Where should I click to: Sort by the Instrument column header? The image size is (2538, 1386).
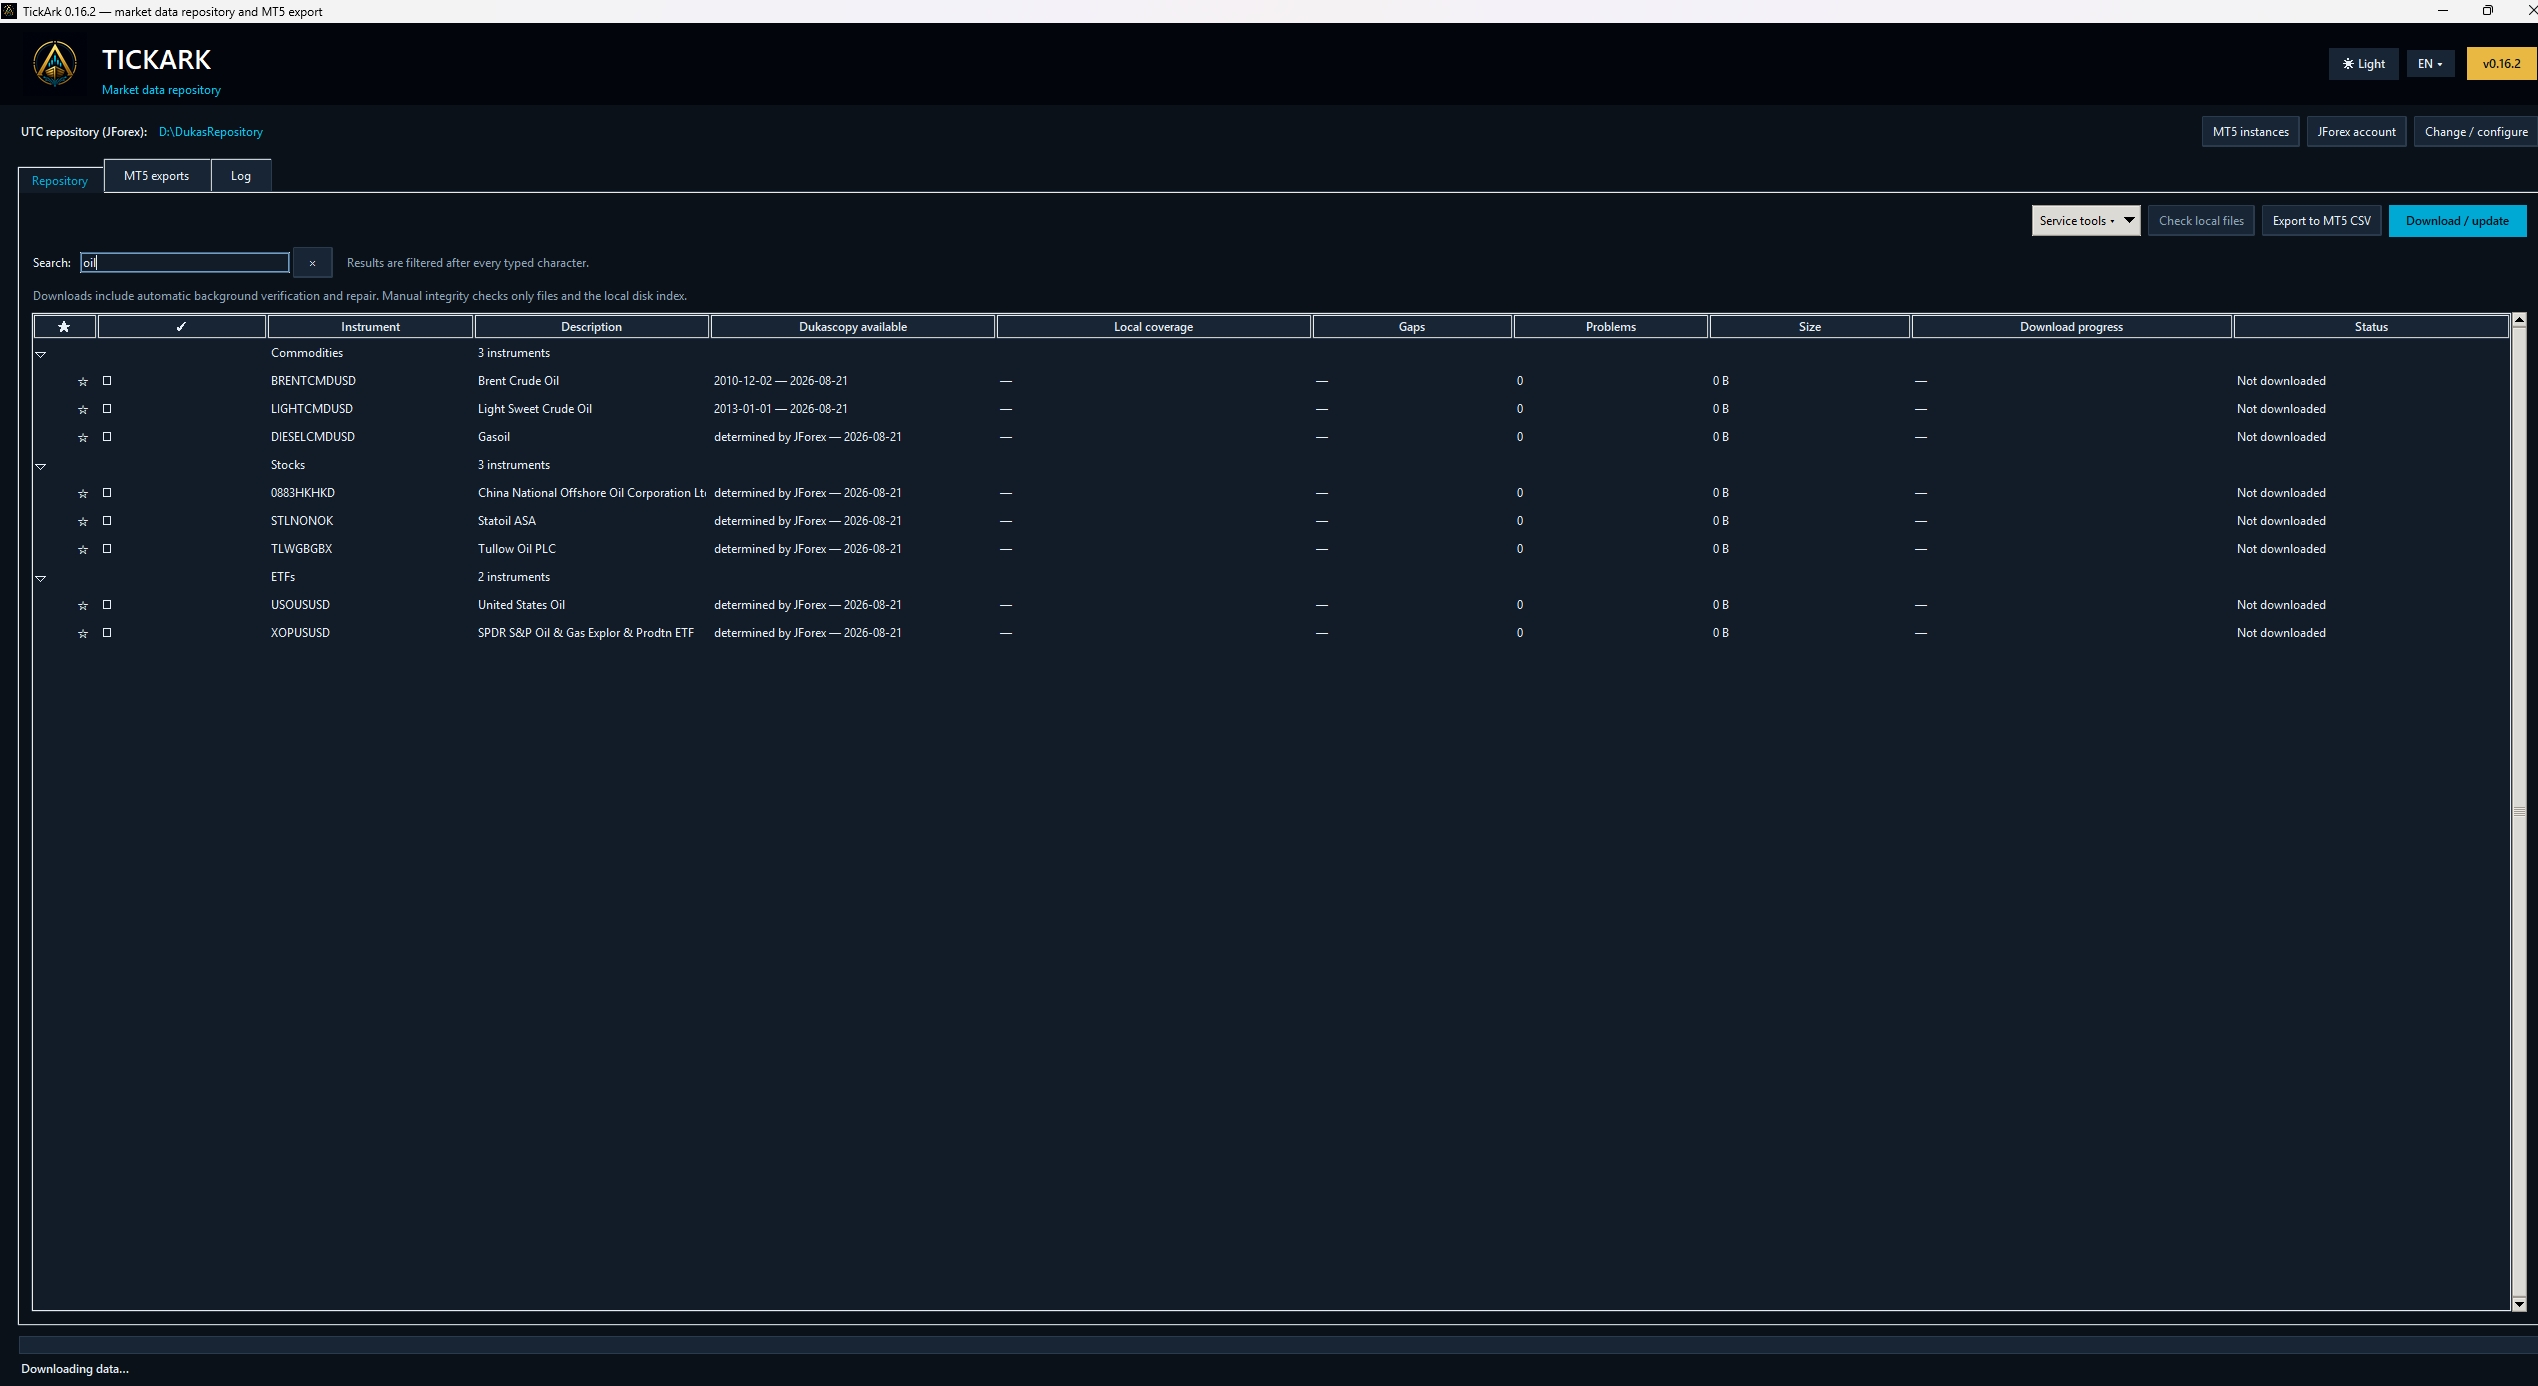point(370,327)
